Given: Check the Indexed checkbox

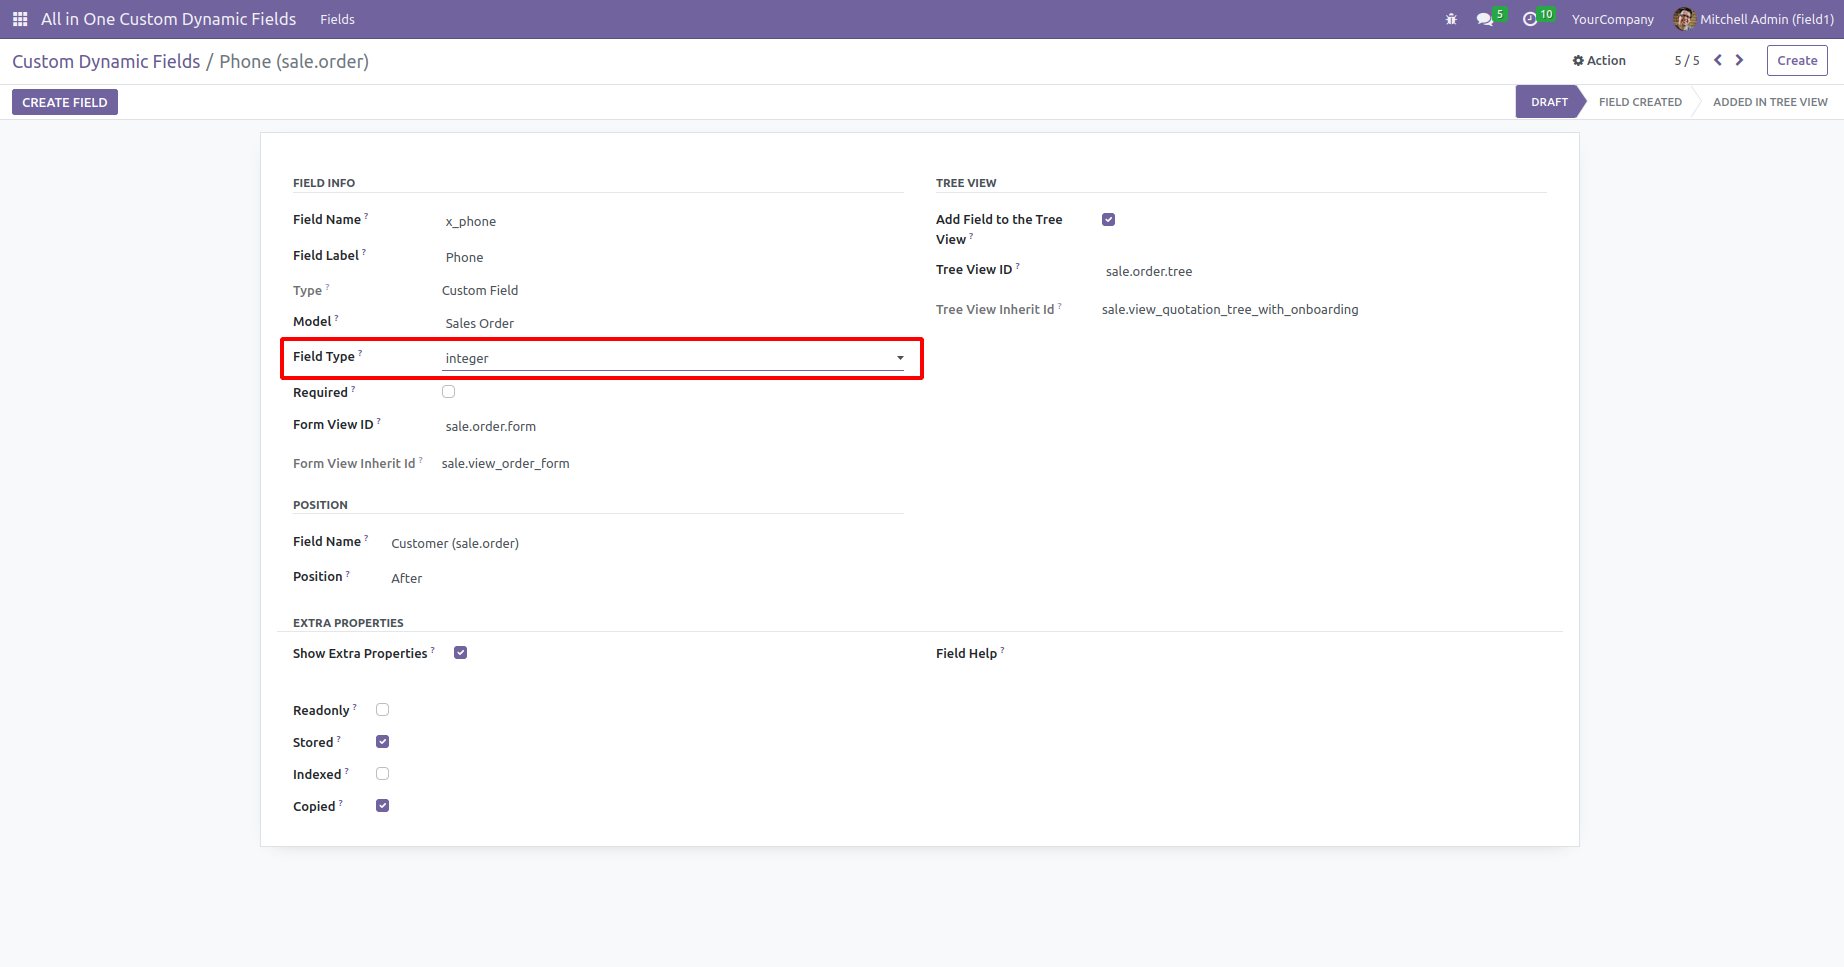Looking at the screenshot, I should coord(382,774).
